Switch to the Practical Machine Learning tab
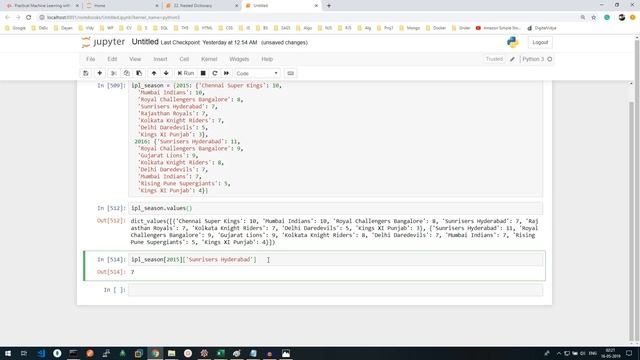Screen dimensions: 640x360 pyautogui.click(x=42, y=6)
